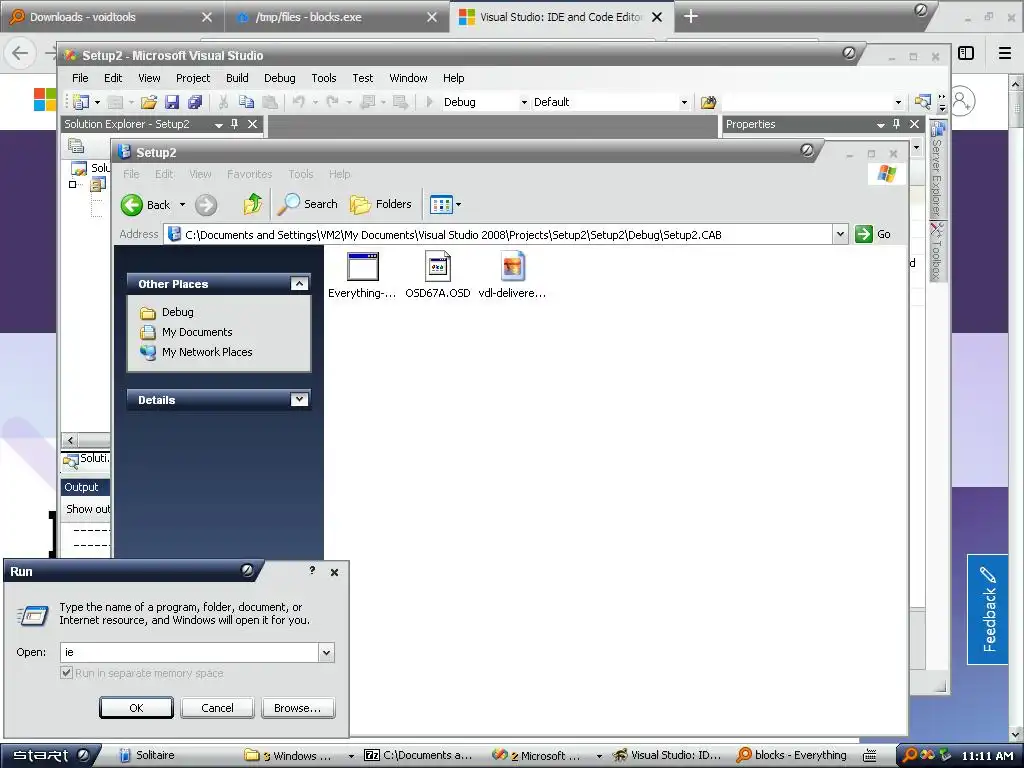The height and width of the screenshot is (768, 1024).
Task: Click the Copy icon in Visual Studio toolbar
Action: click(x=246, y=102)
